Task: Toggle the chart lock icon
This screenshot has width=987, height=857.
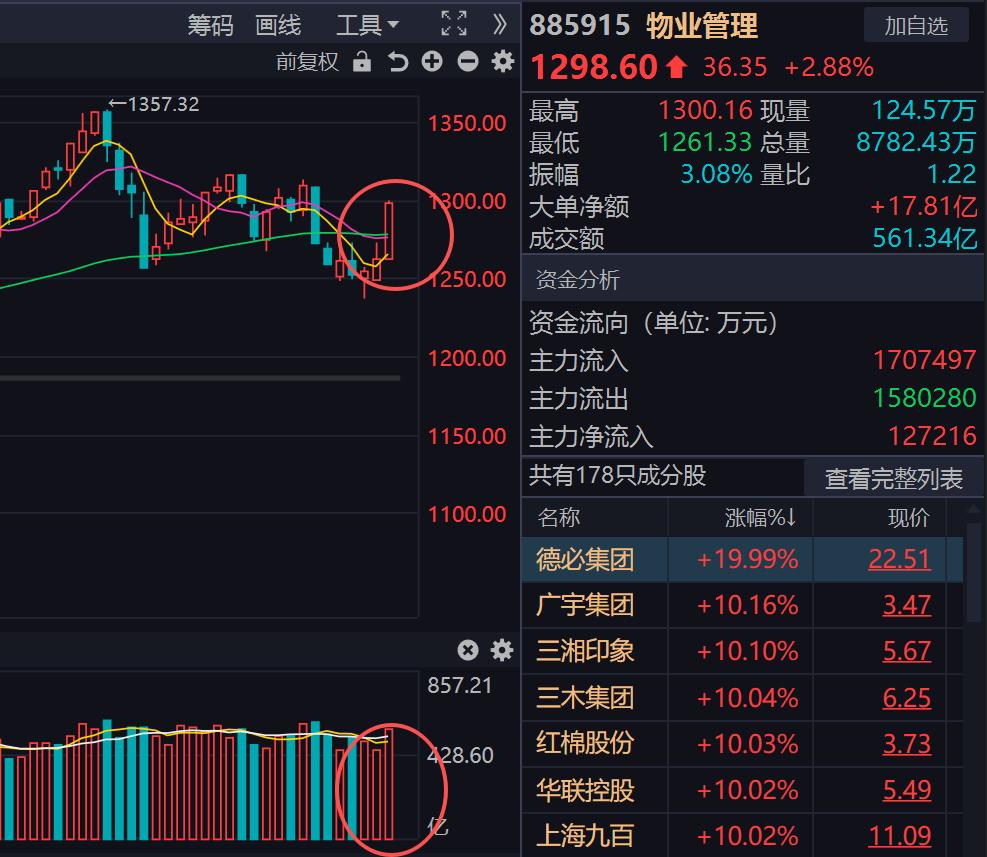Action: 362,62
